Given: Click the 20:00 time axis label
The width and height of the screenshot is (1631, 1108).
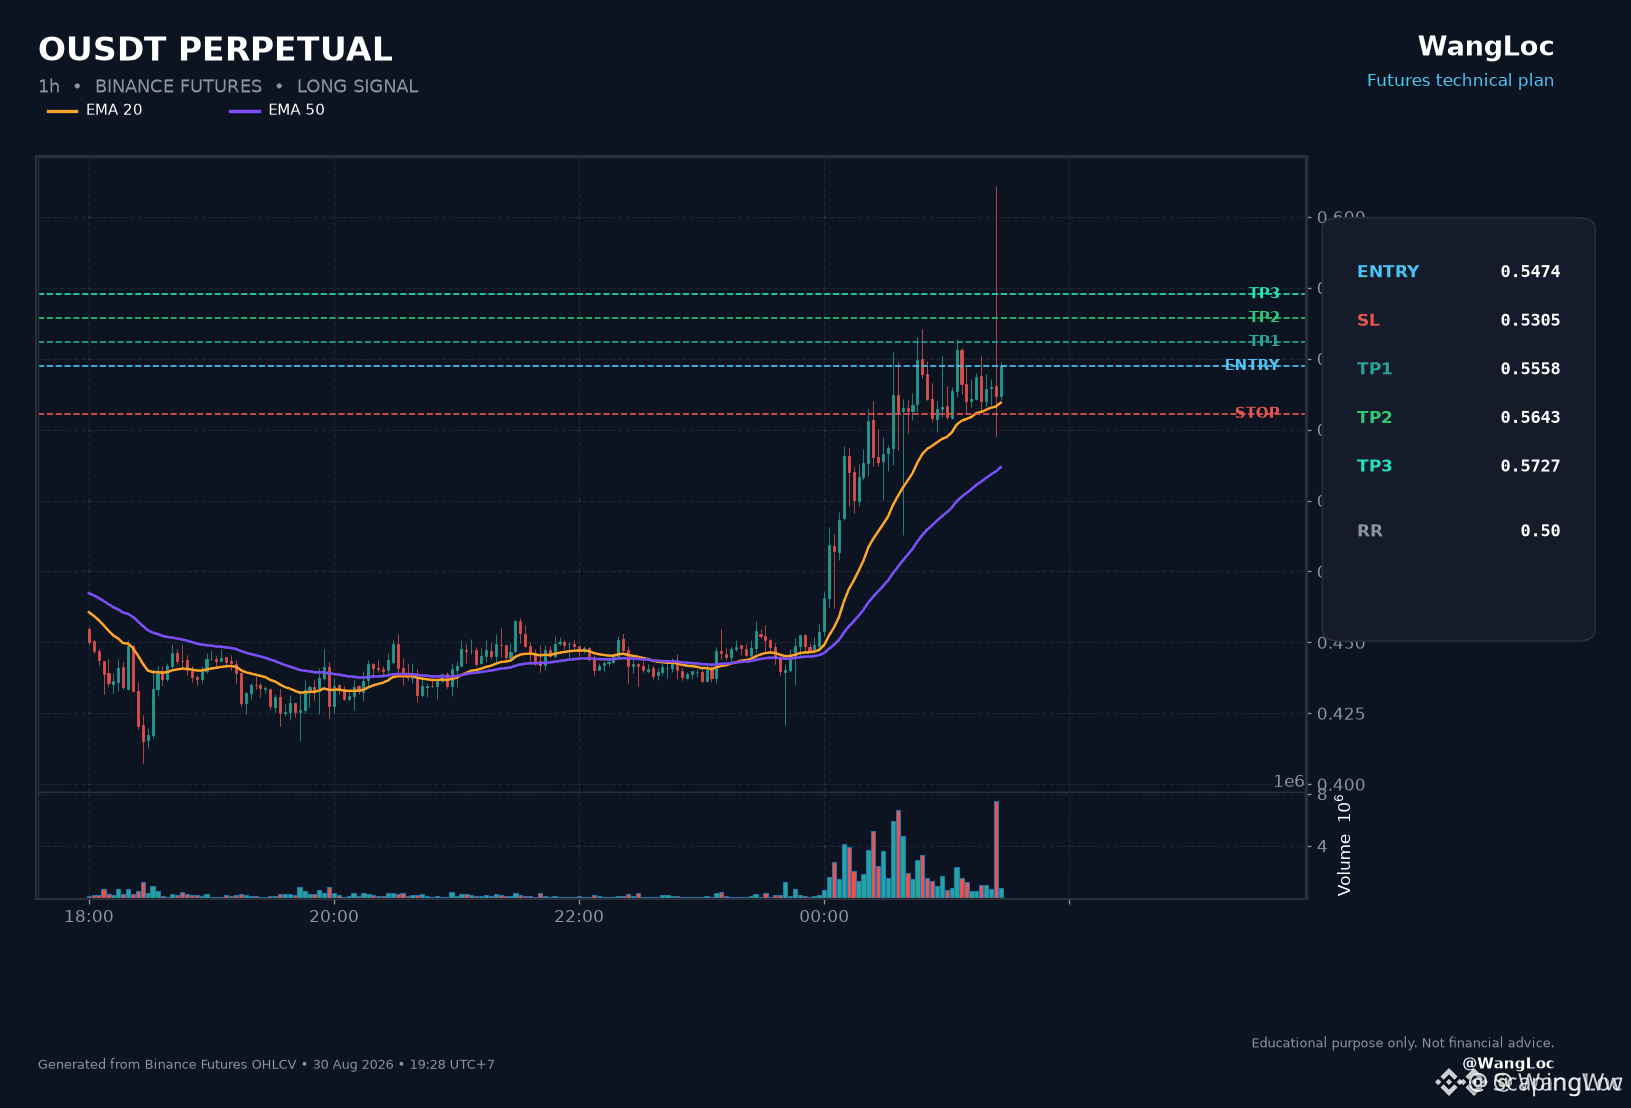Looking at the screenshot, I should click(x=334, y=917).
